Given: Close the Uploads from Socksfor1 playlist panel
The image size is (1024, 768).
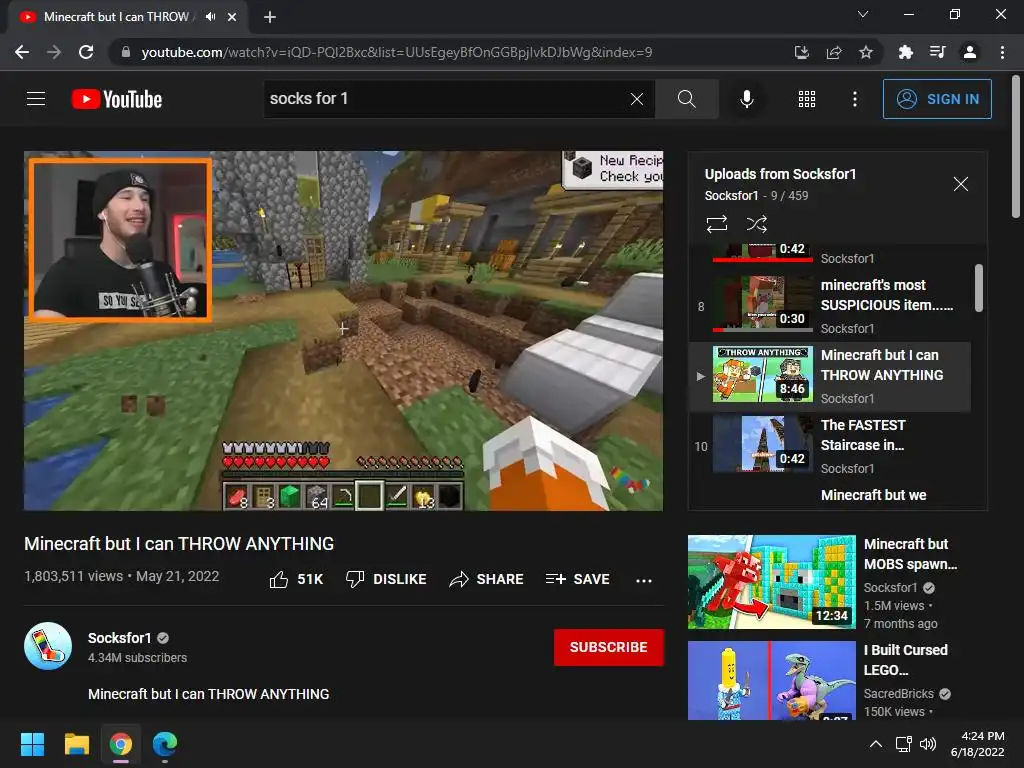Looking at the screenshot, I should click(960, 184).
